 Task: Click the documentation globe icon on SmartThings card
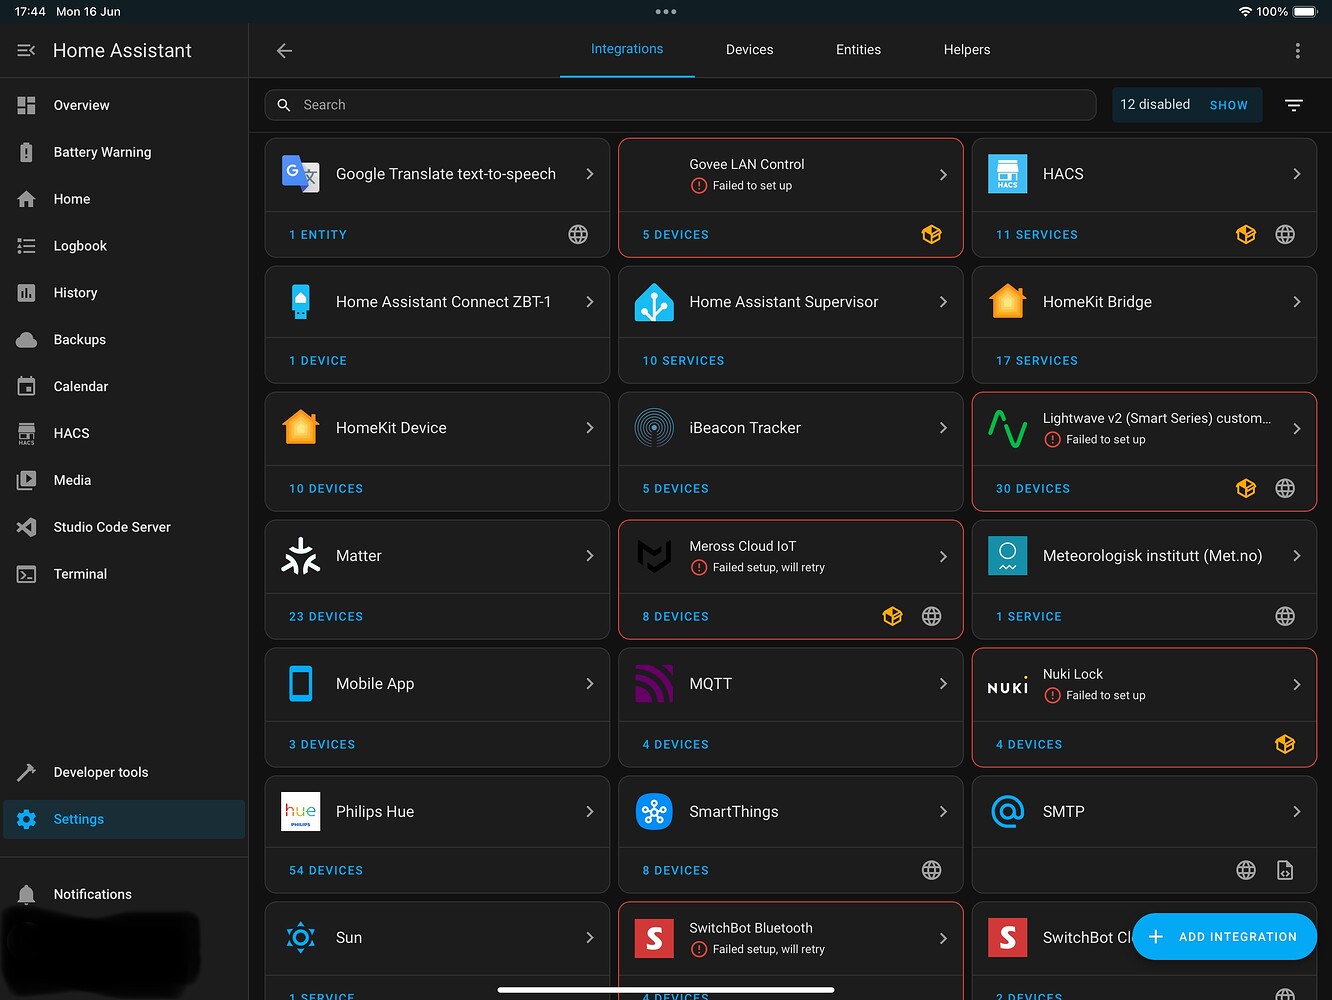tap(931, 870)
